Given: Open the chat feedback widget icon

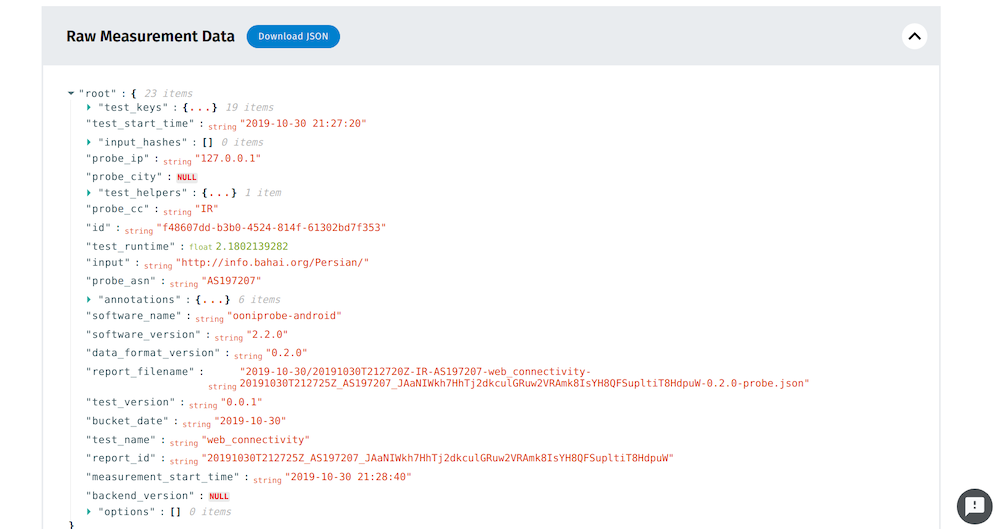Looking at the screenshot, I should 973,506.
